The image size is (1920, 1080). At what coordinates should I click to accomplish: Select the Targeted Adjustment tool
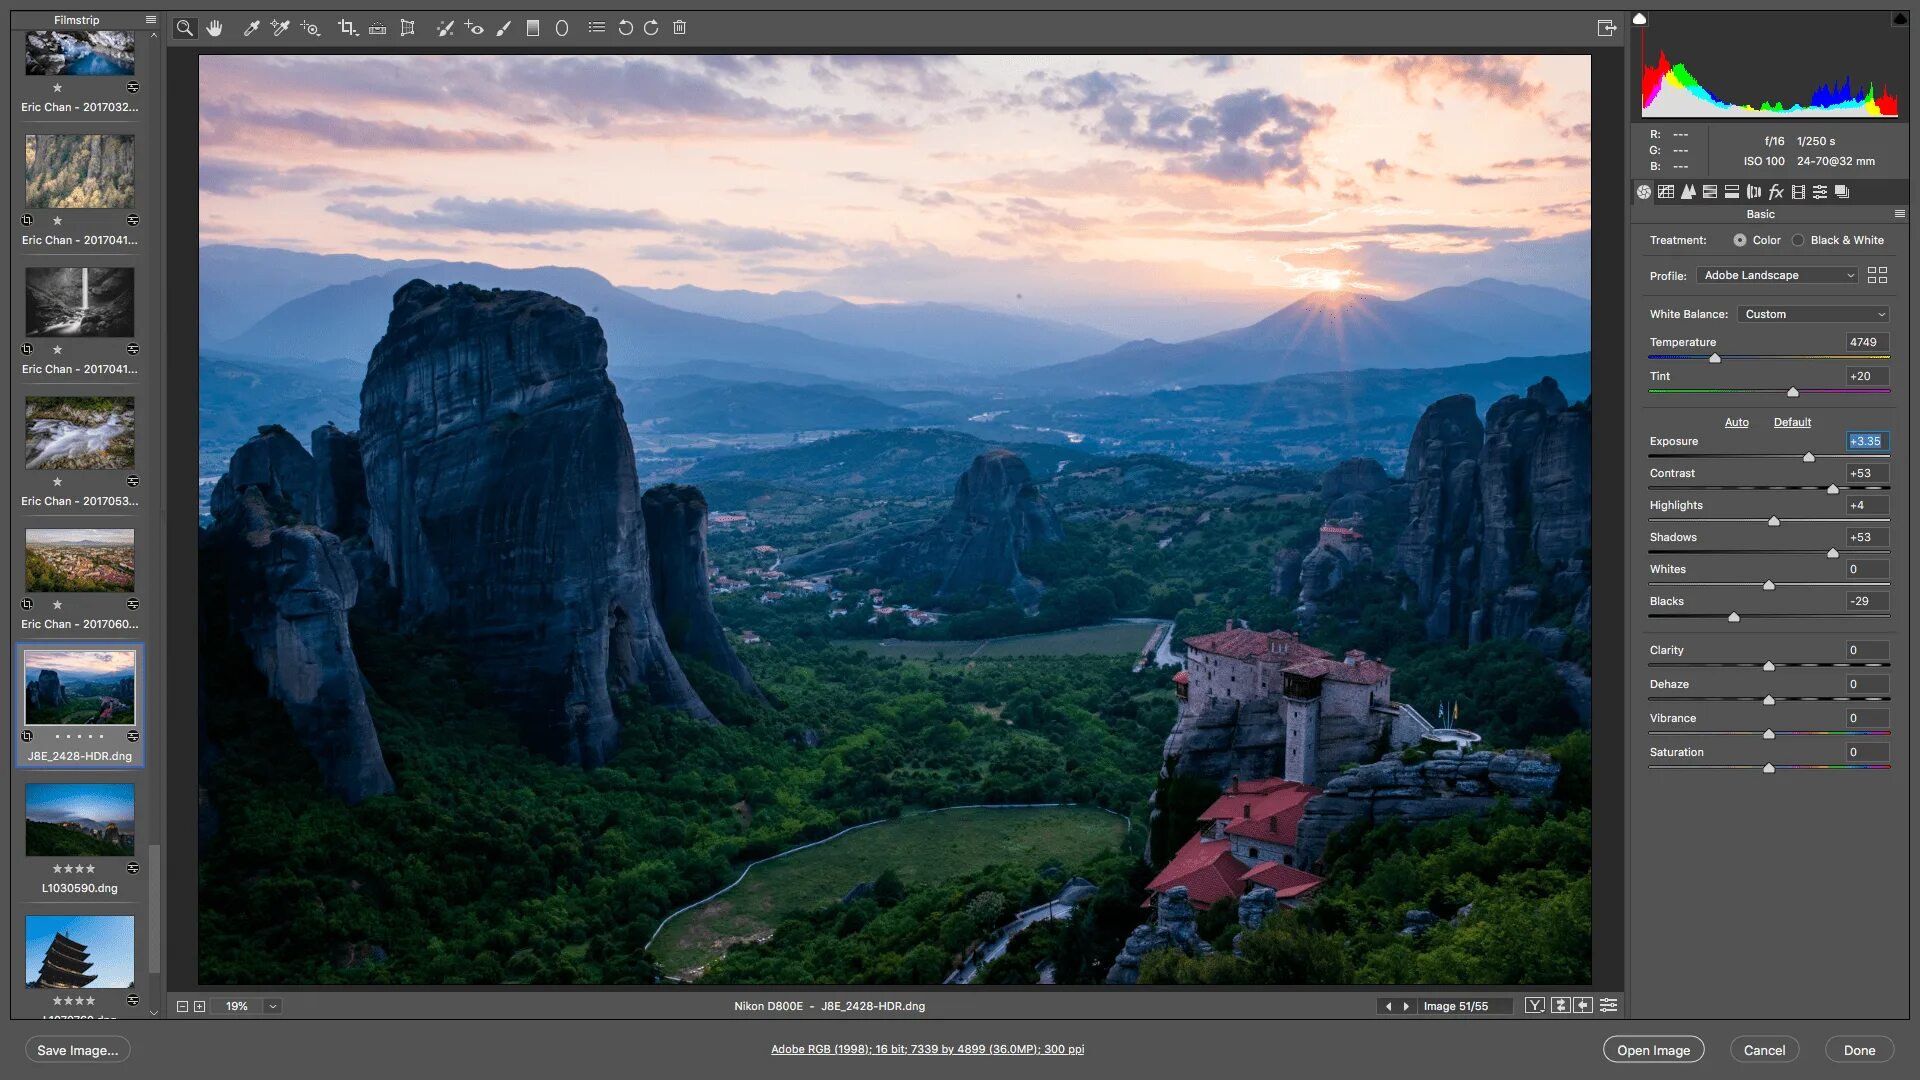pyautogui.click(x=310, y=28)
